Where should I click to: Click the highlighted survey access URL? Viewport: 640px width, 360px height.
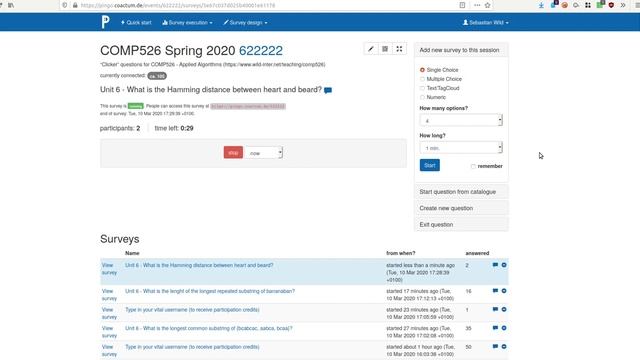point(248,106)
